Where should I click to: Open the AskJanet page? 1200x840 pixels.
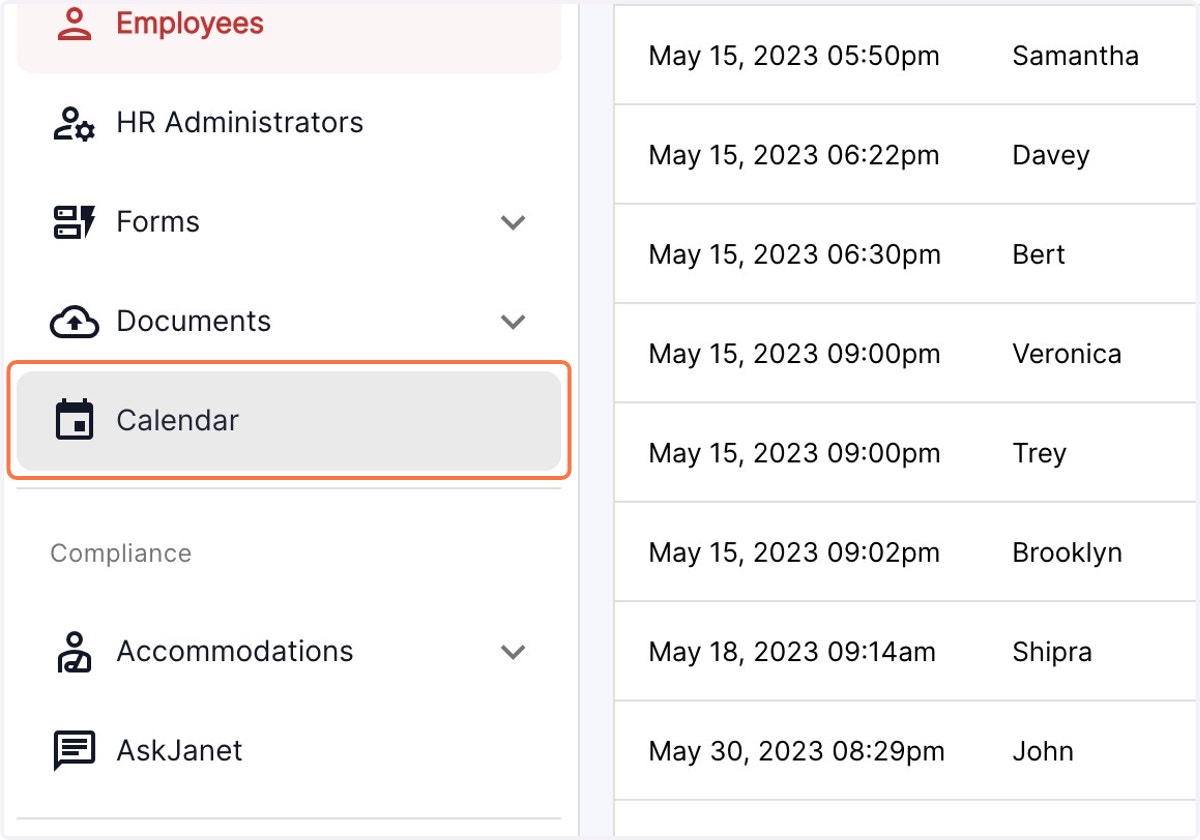click(x=289, y=751)
